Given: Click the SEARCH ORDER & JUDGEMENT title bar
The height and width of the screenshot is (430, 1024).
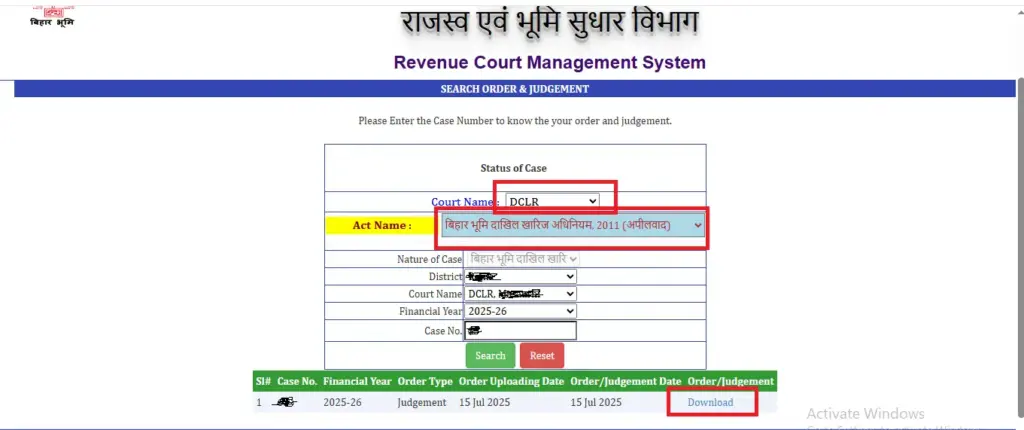Looking at the screenshot, I should (x=514, y=89).
